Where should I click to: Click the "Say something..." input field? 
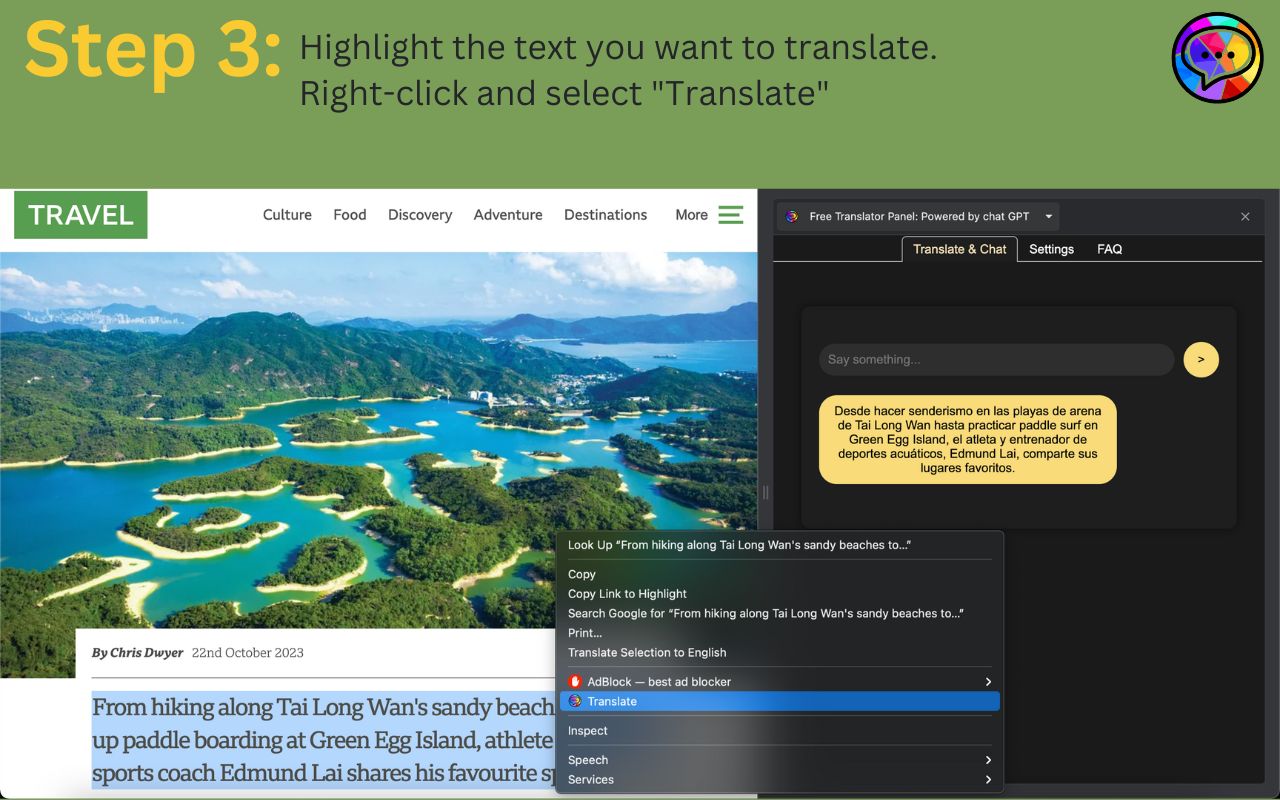tap(995, 359)
